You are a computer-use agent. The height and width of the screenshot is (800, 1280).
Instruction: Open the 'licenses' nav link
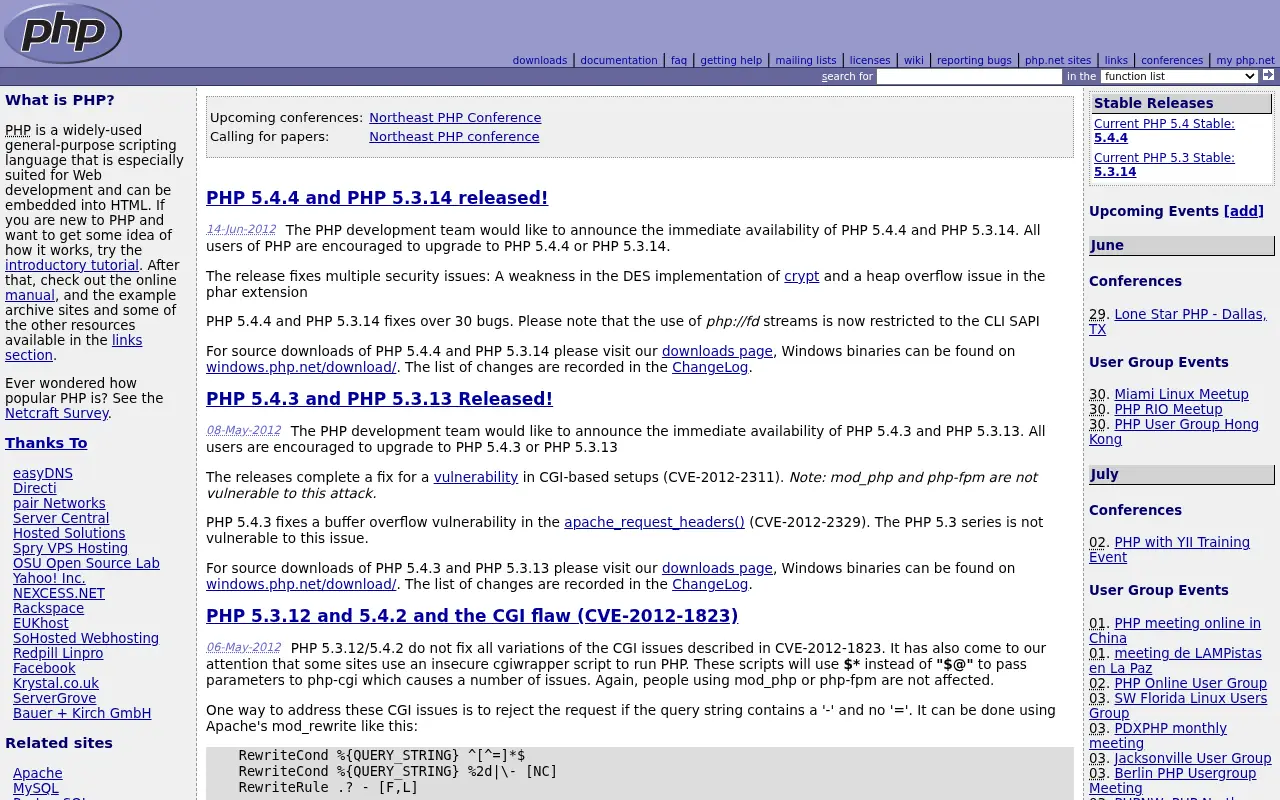click(870, 60)
